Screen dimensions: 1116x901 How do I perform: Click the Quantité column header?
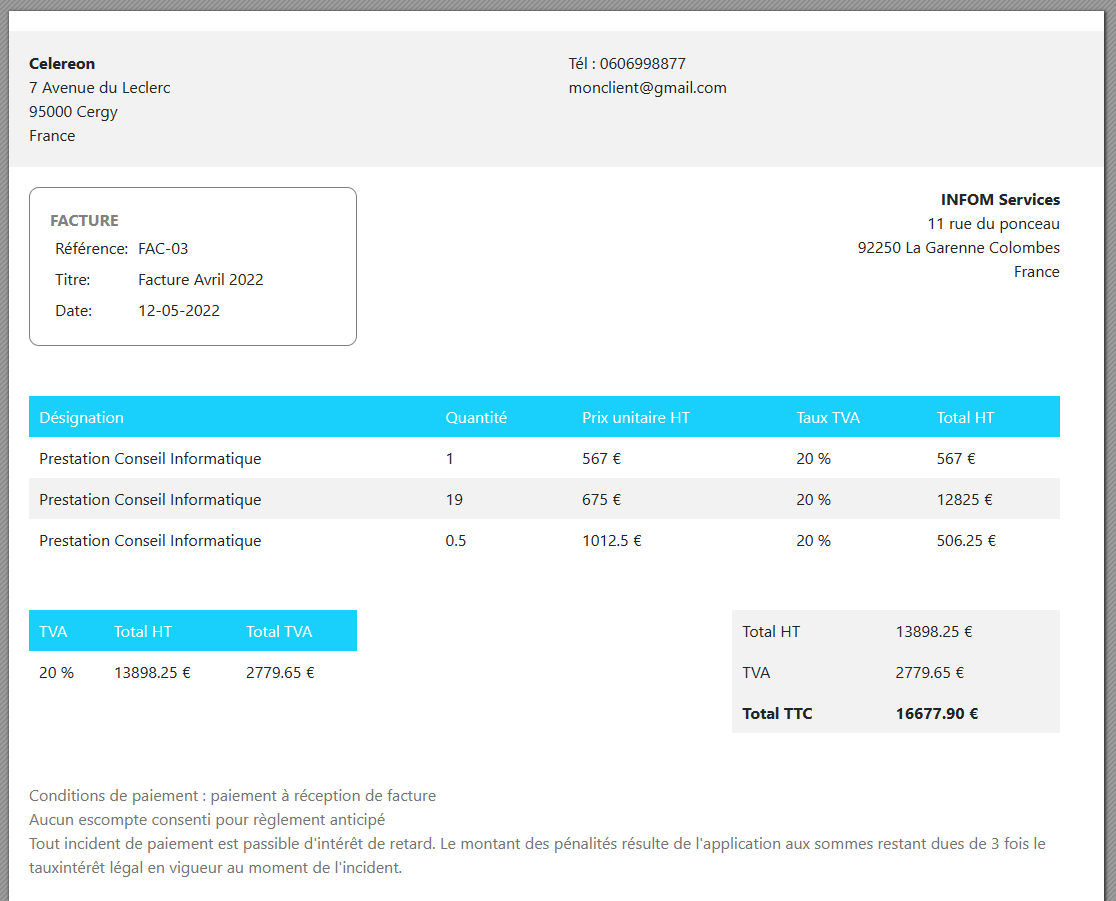pyautogui.click(x=476, y=418)
